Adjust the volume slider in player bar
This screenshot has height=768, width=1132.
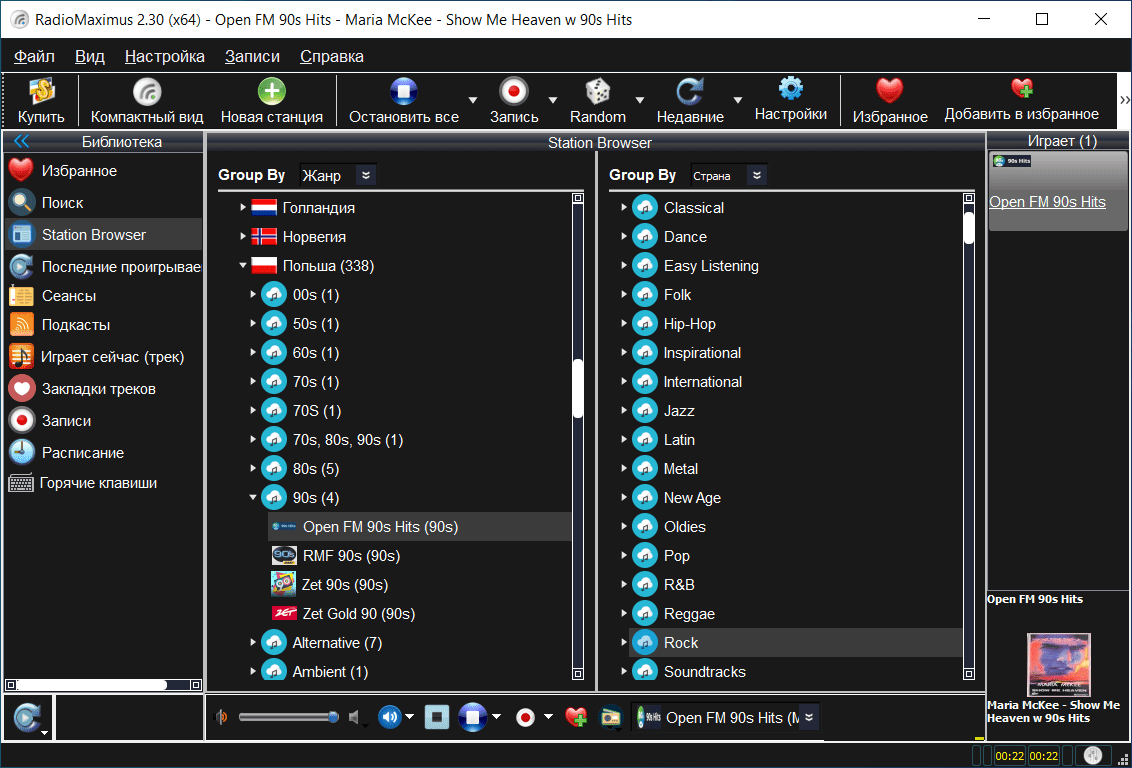(x=289, y=717)
